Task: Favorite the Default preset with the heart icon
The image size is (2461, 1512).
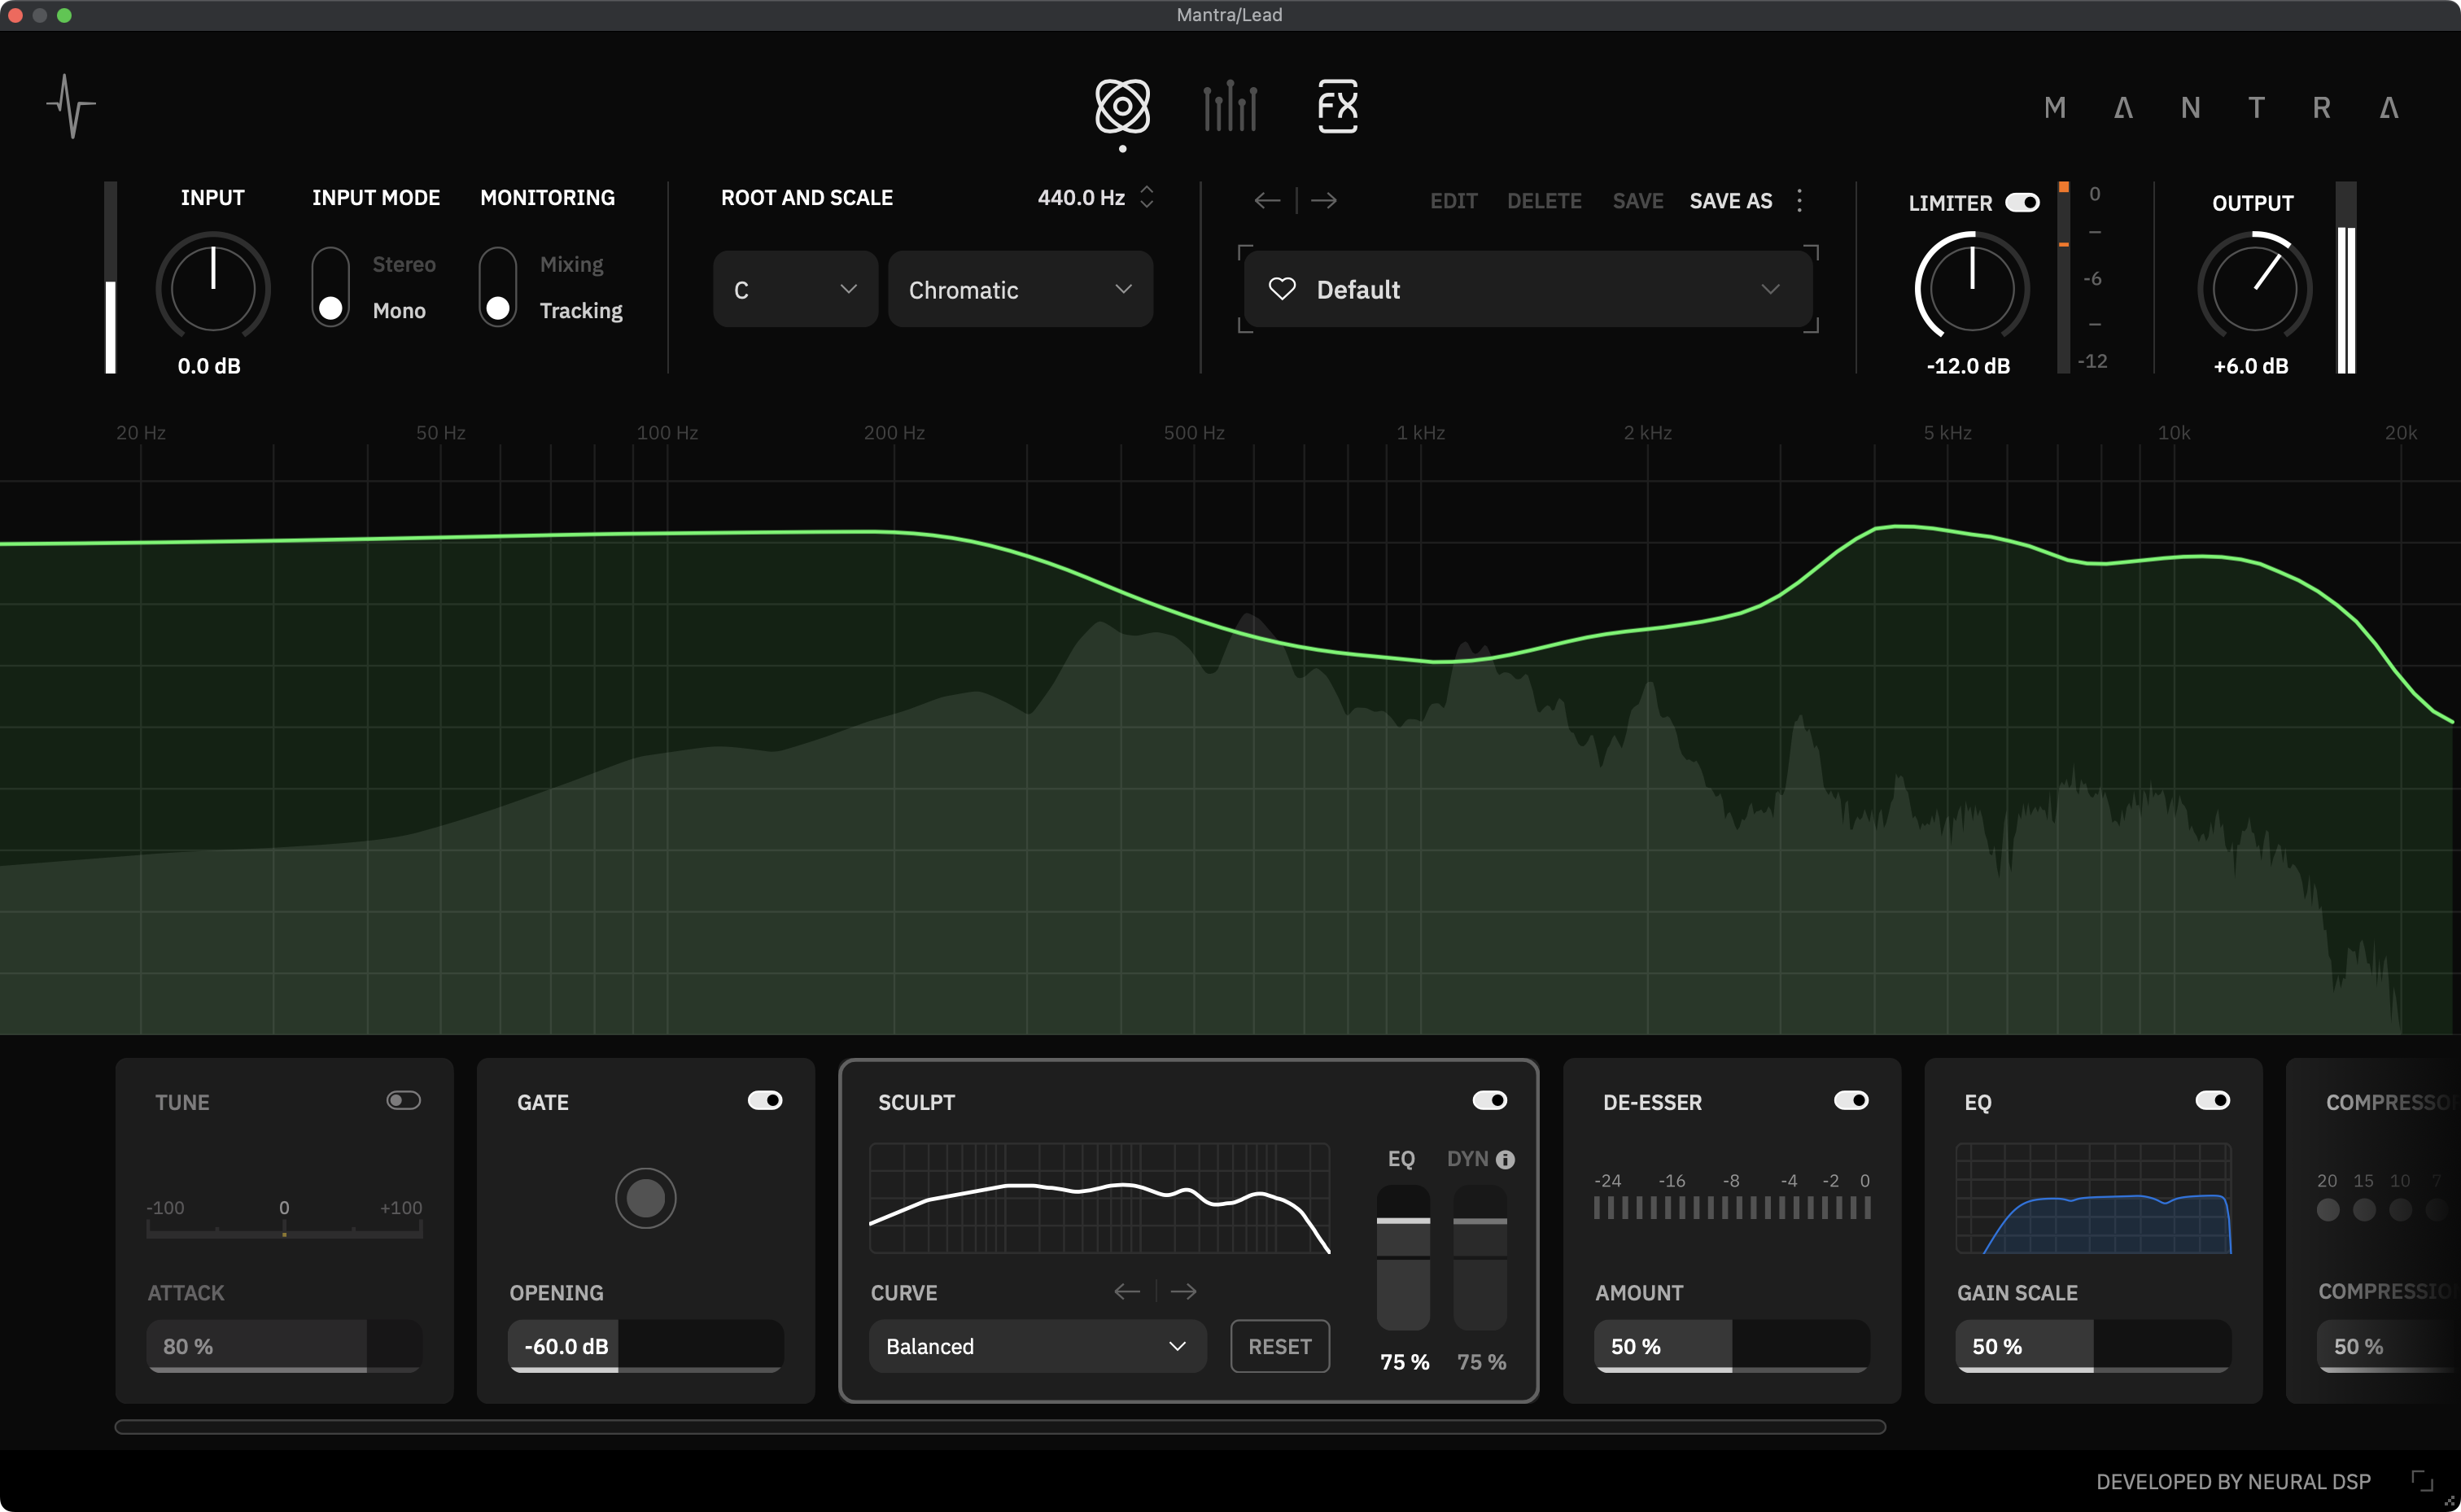Action: point(1283,289)
